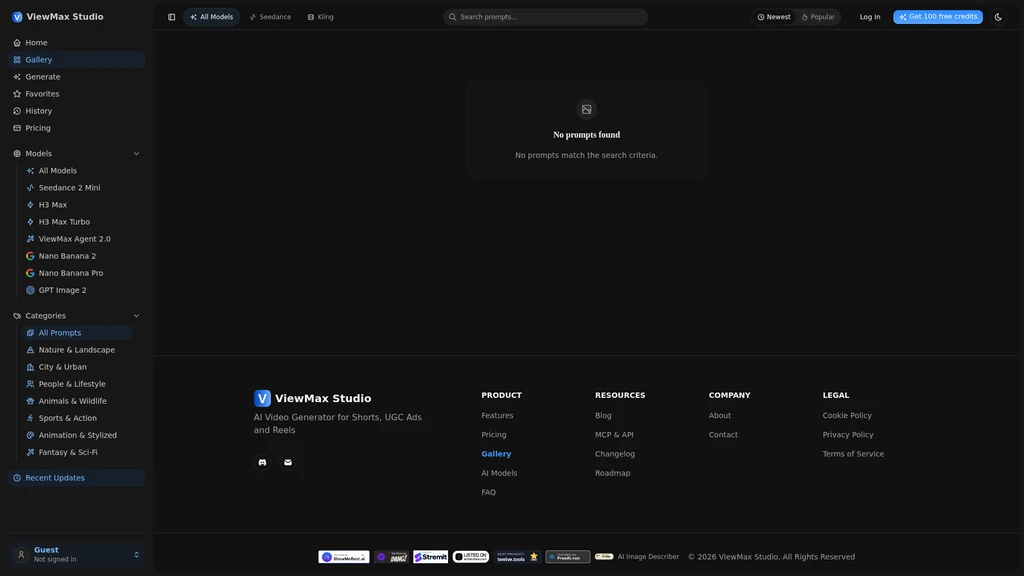Select Seedance 2 Mini model
This screenshot has height=576, width=1024.
click(77, 187)
